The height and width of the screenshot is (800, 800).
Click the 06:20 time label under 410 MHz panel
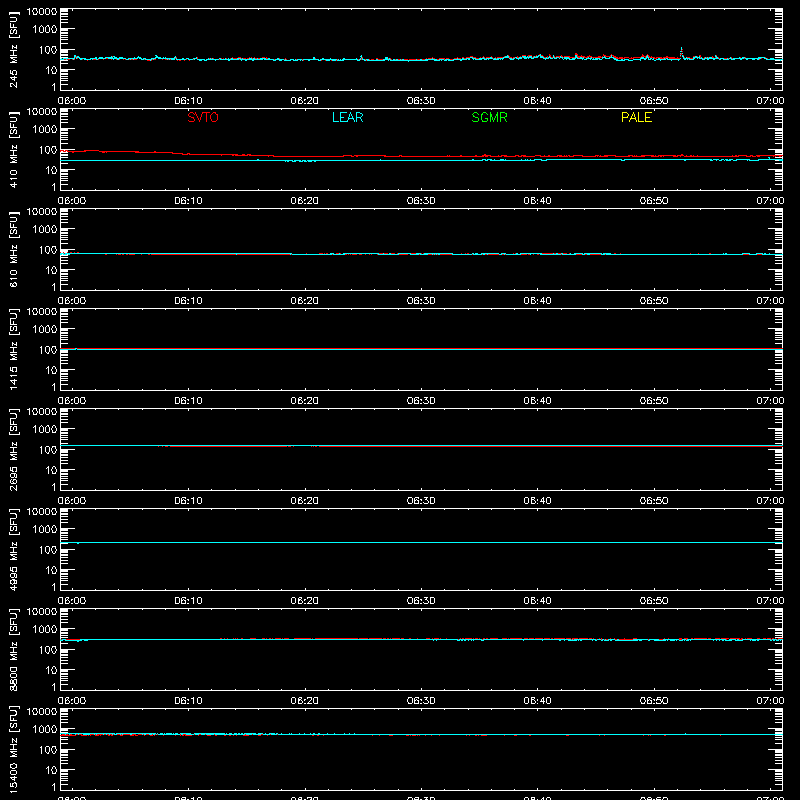coord(305,201)
